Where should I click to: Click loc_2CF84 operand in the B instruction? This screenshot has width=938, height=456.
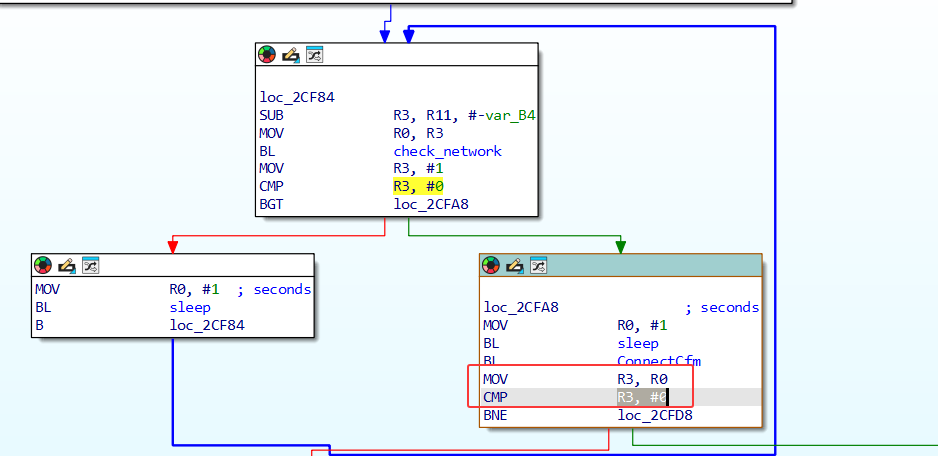pyautogui.click(x=207, y=325)
